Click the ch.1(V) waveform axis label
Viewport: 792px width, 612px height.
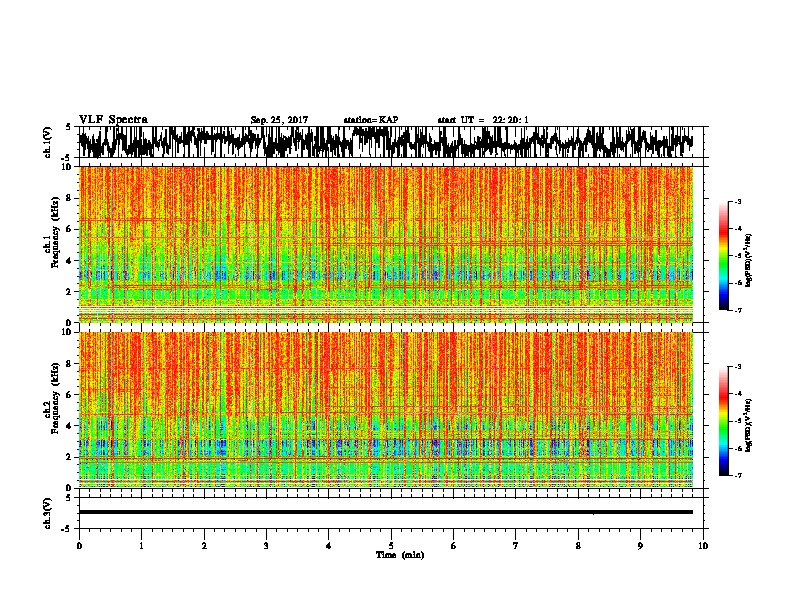pos(47,142)
